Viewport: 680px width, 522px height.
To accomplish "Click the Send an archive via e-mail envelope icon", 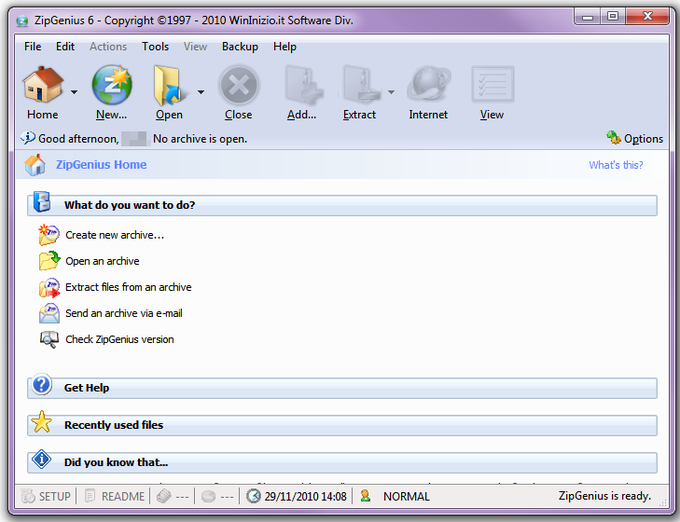I will [49, 313].
